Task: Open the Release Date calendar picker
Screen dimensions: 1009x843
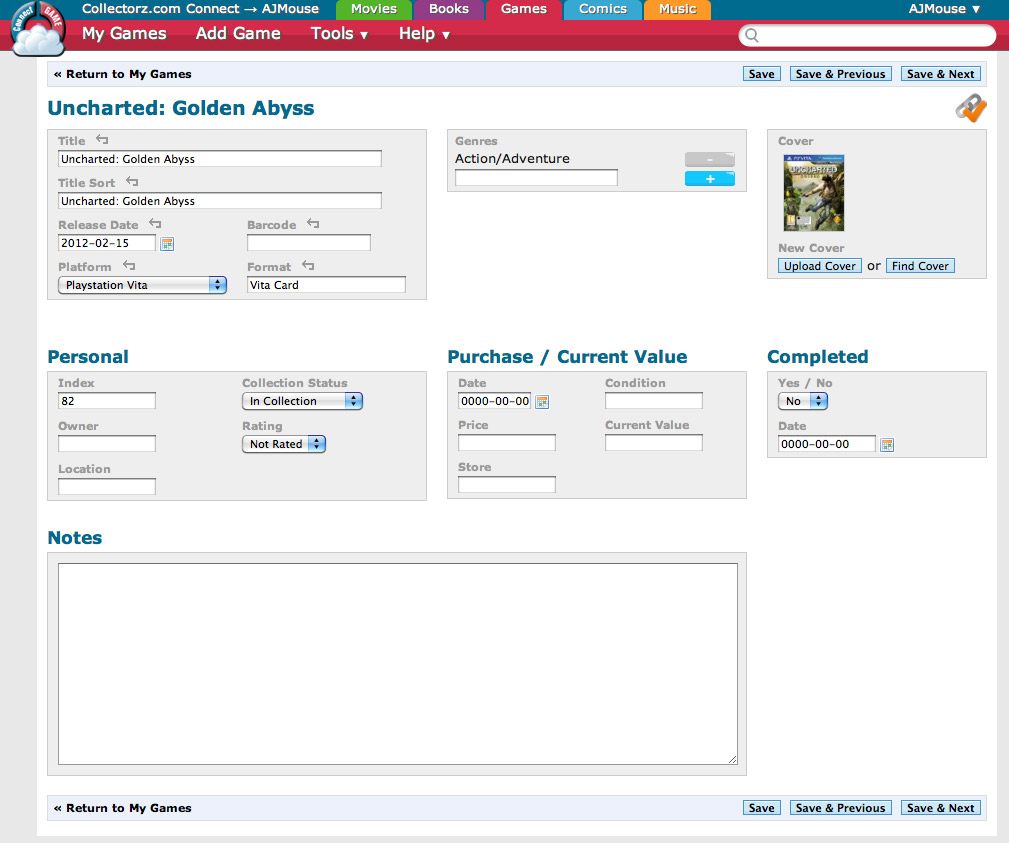Action: [167, 244]
